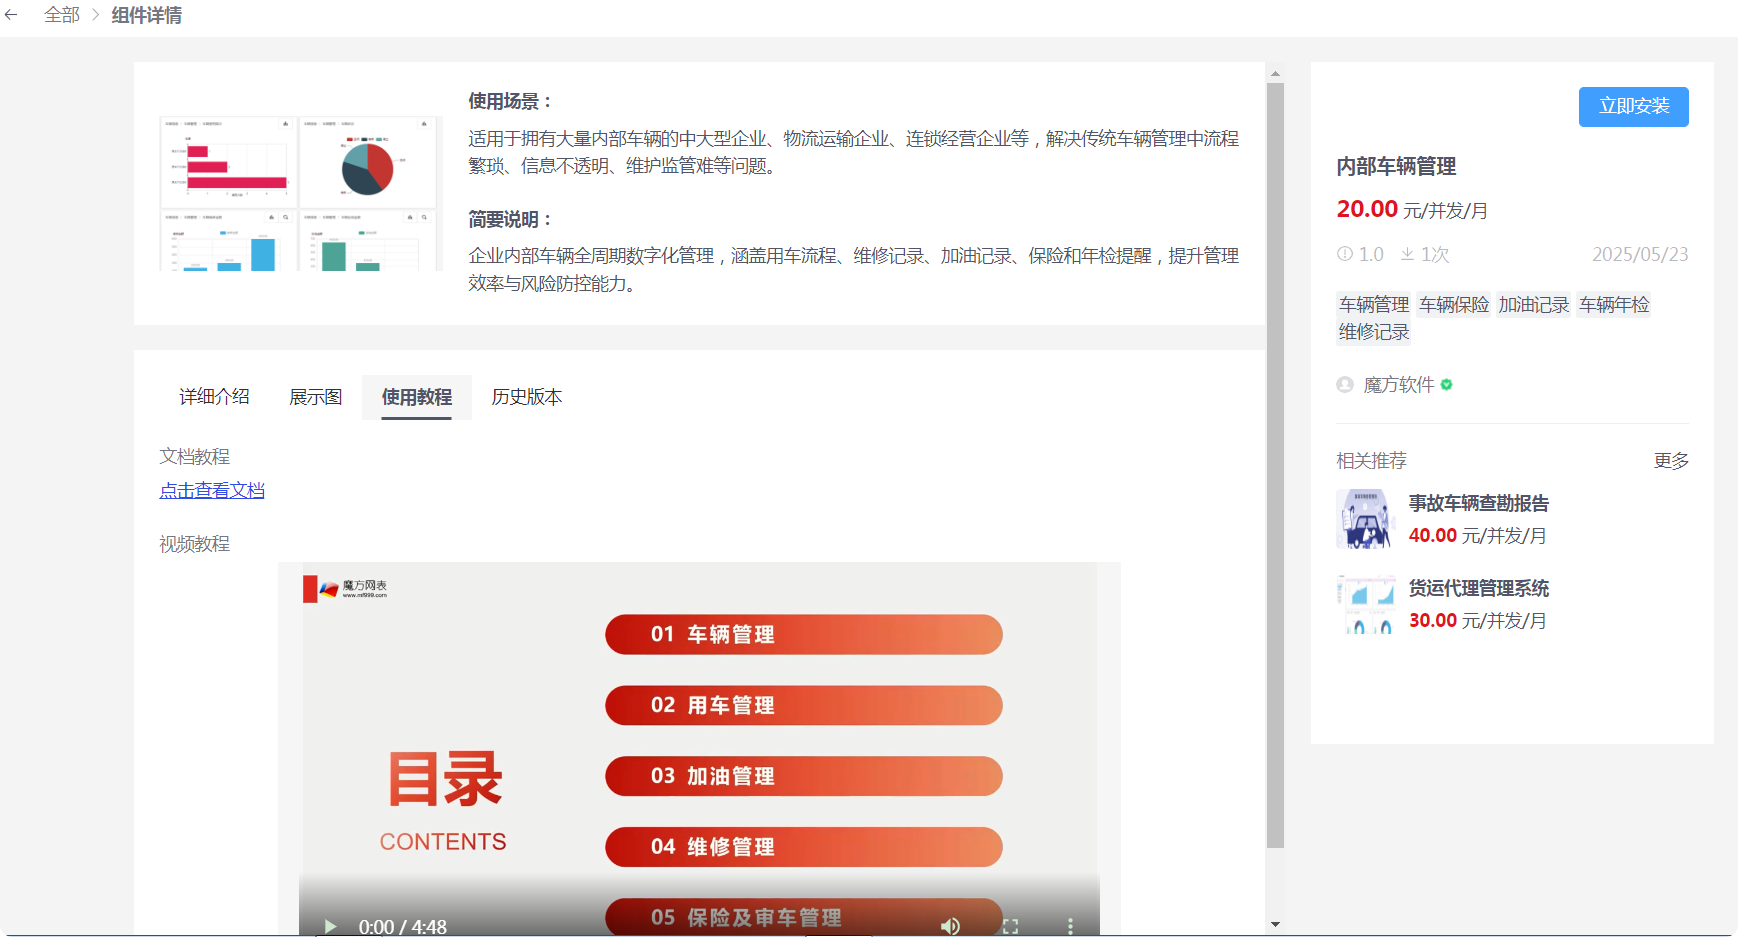The width and height of the screenshot is (1738, 937).
Task: Enter fullscreen for the tutorial video
Action: [x=1010, y=926]
